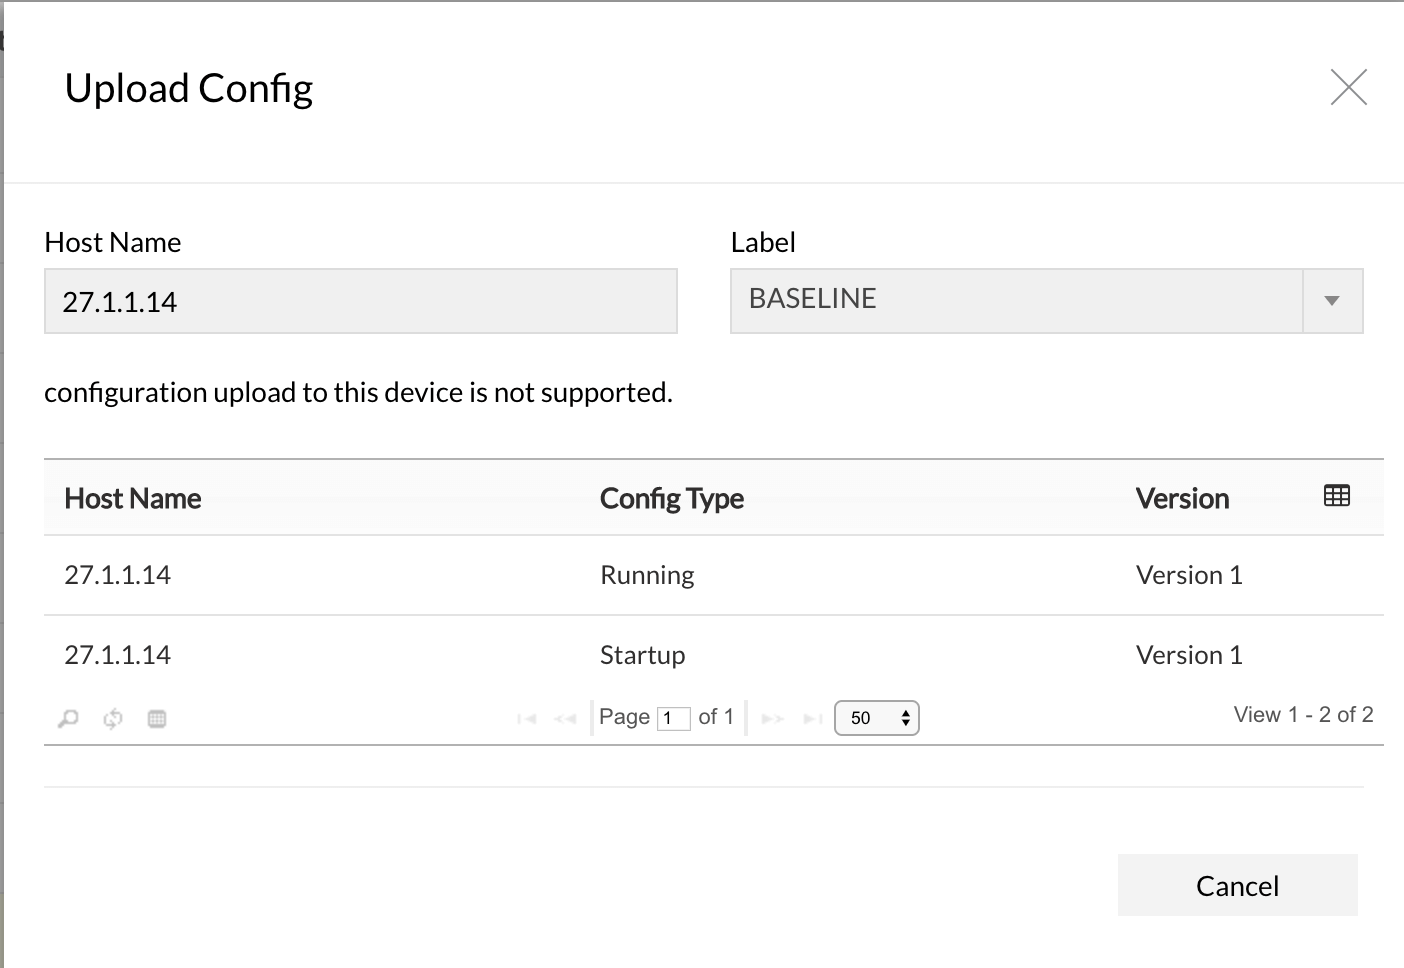
Task: Go to the first page using the pager
Action: [x=527, y=718]
